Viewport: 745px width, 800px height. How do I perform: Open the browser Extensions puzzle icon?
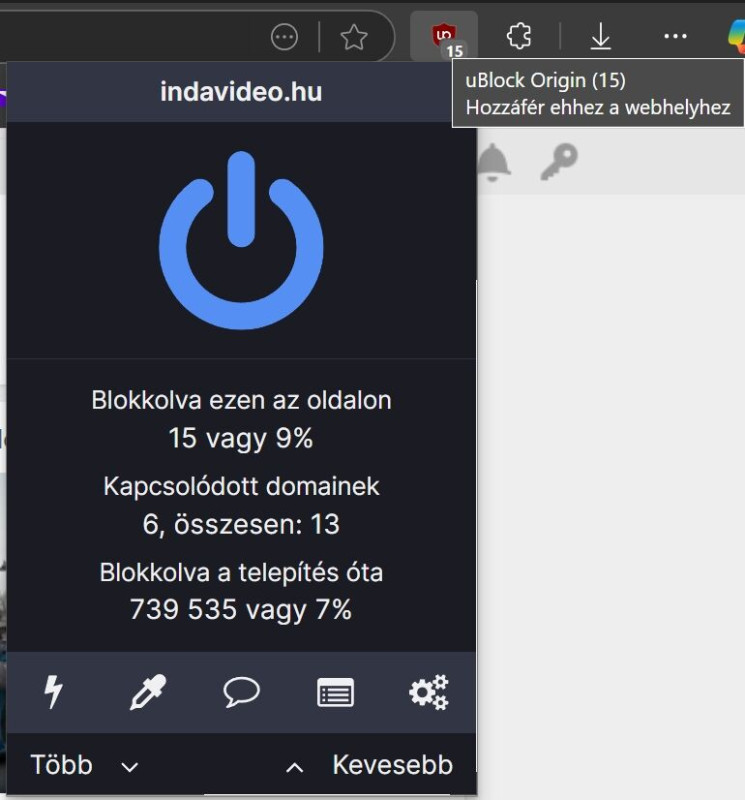pyautogui.click(x=519, y=37)
